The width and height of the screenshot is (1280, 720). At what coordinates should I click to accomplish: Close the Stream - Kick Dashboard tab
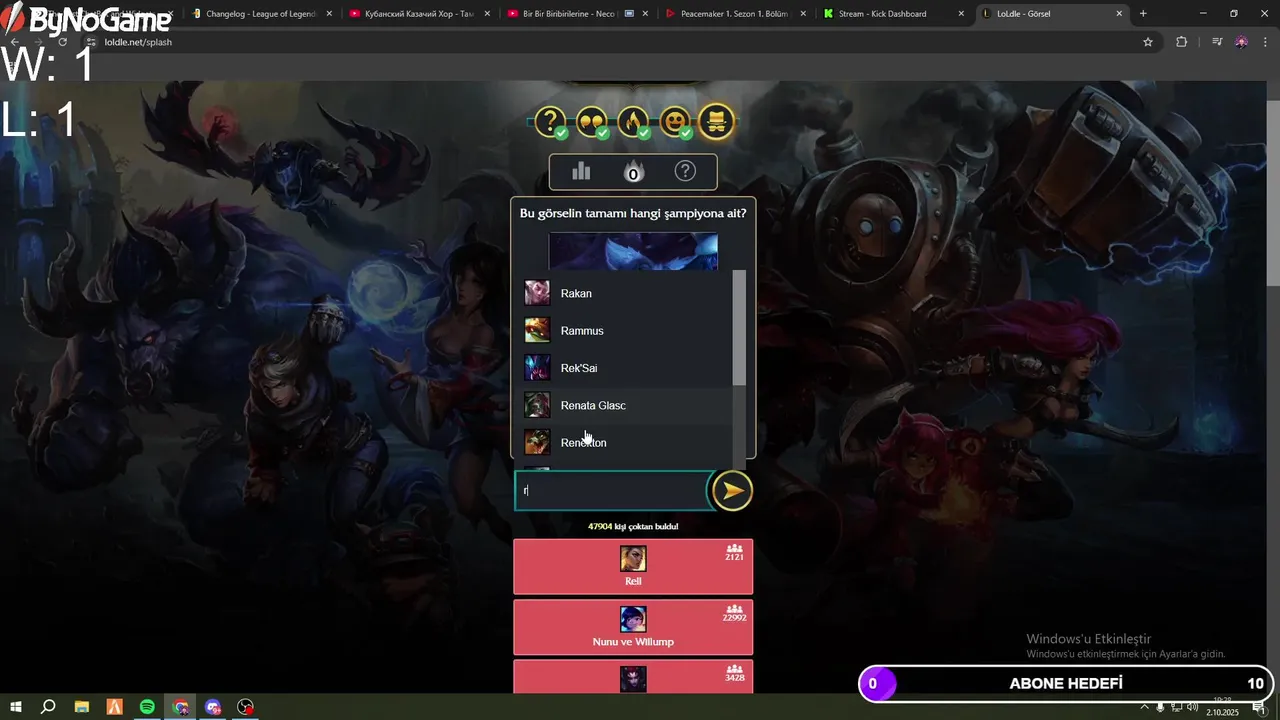961,14
